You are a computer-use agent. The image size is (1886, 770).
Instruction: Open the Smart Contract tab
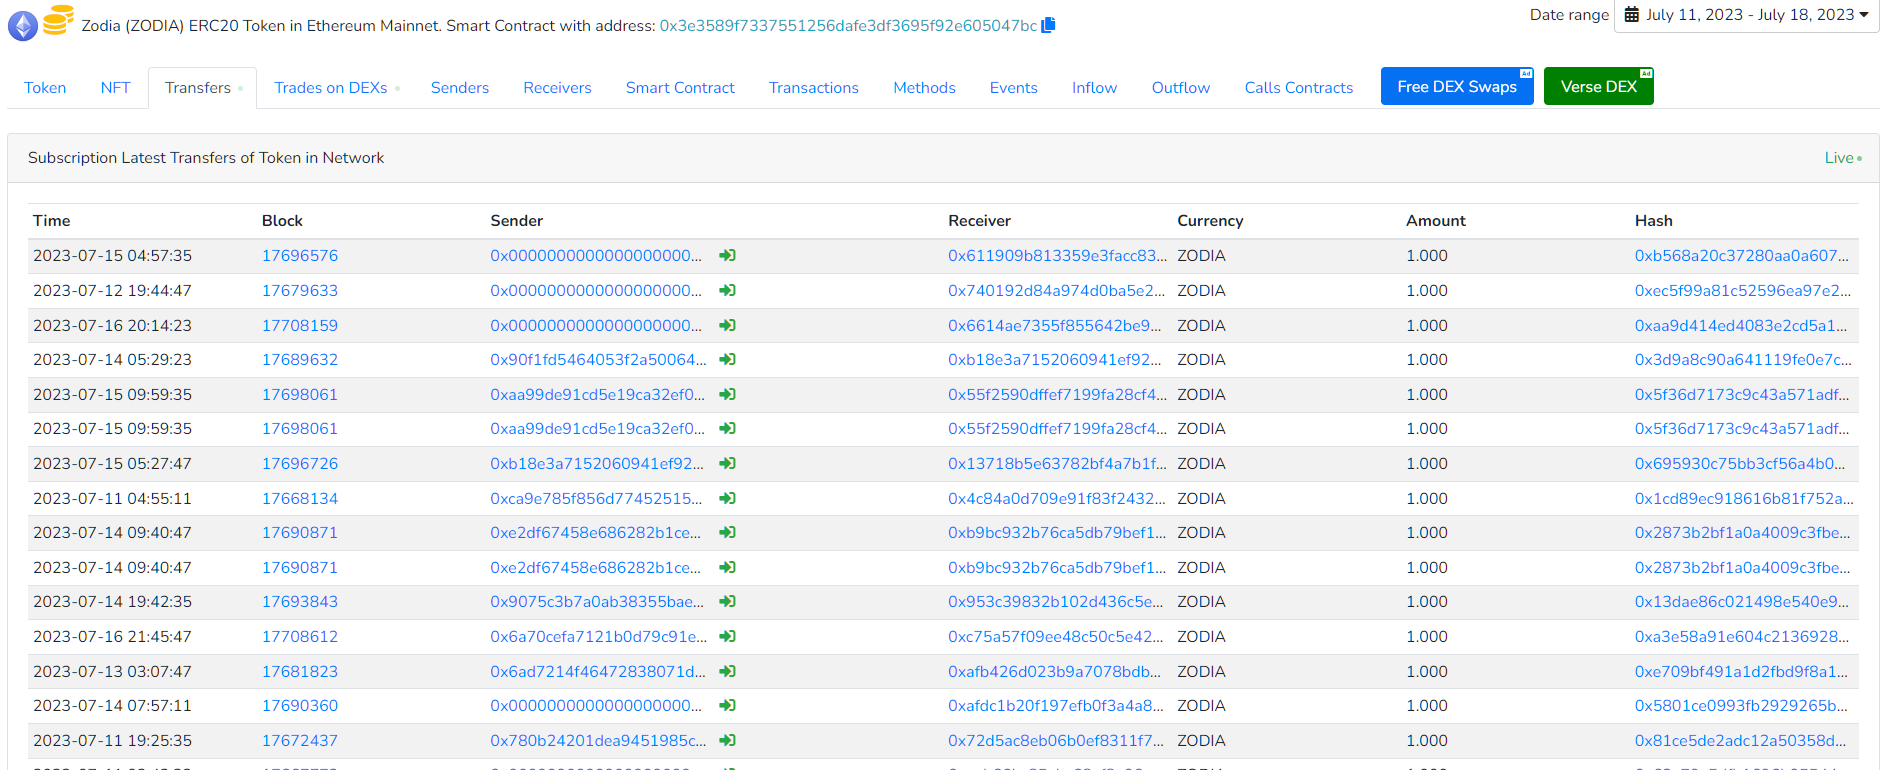point(680,88)
